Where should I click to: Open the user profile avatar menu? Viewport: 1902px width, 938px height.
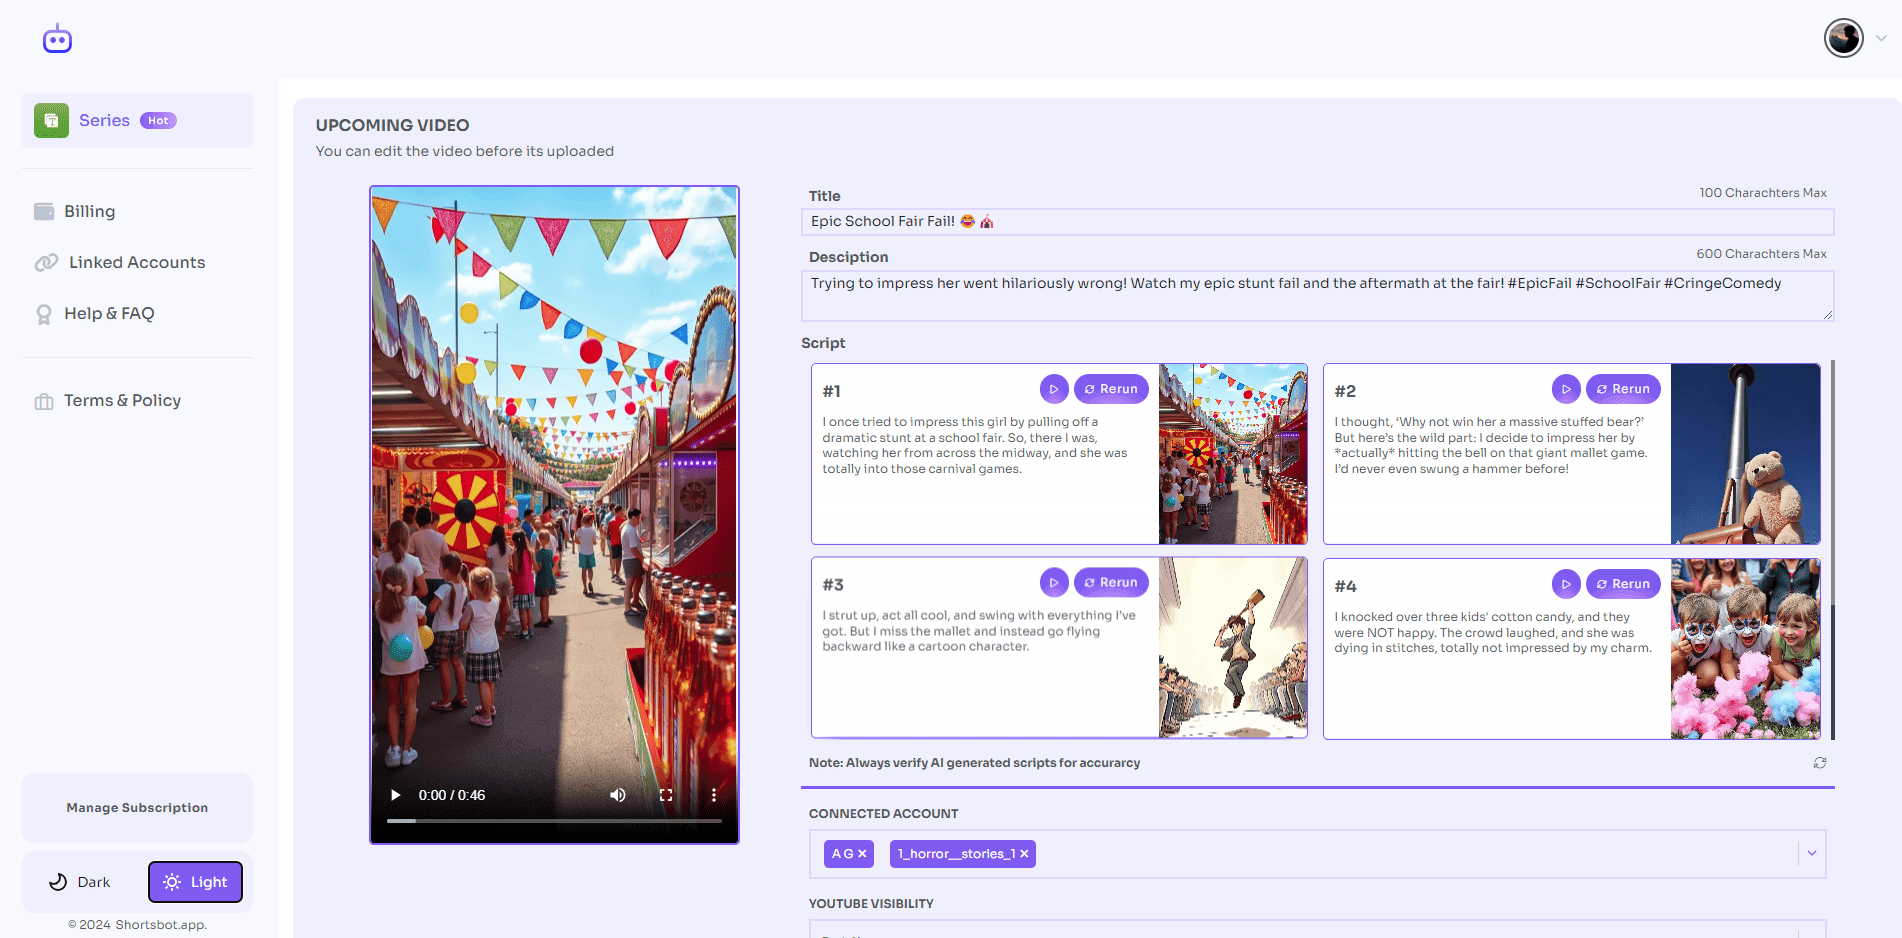(1843, 38)
